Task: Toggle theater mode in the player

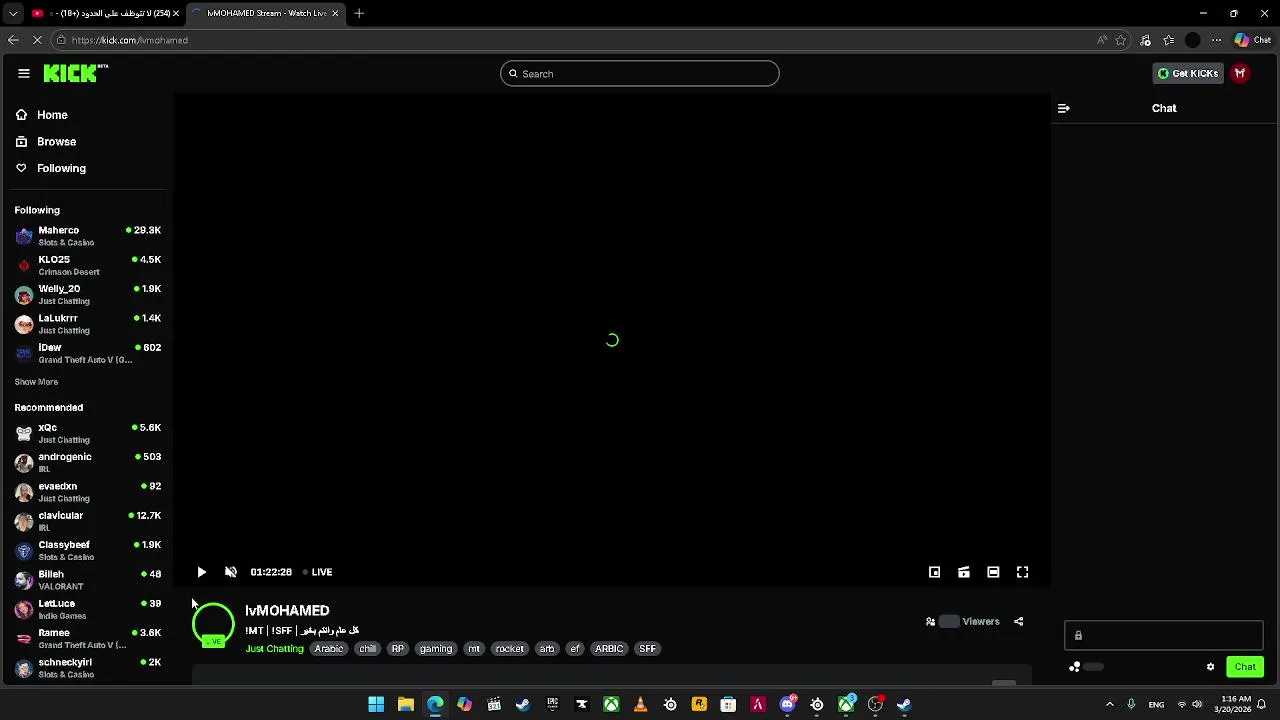Action: tap(993, 572)
